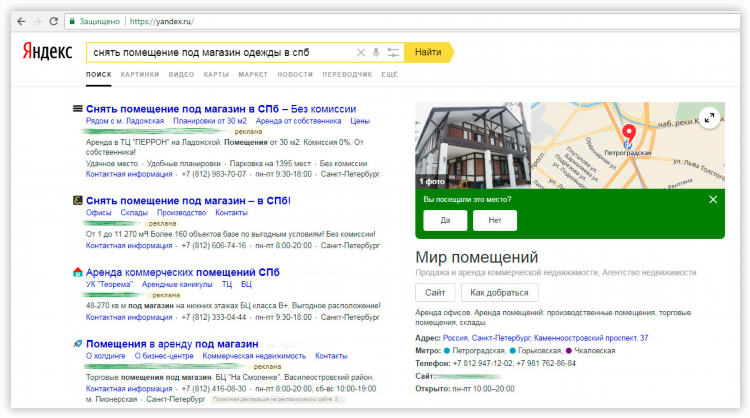This screenshot has width=750, height=418.
Task: Open Контактная информация for +7 (812) 416-08-30
Action: pos(129,389)
